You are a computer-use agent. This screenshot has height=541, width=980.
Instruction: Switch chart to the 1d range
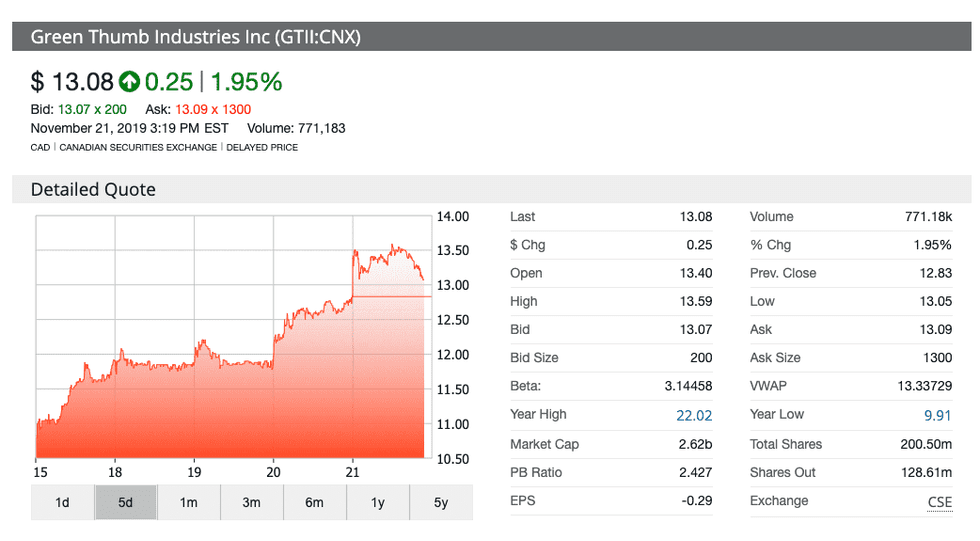[62, 502]
